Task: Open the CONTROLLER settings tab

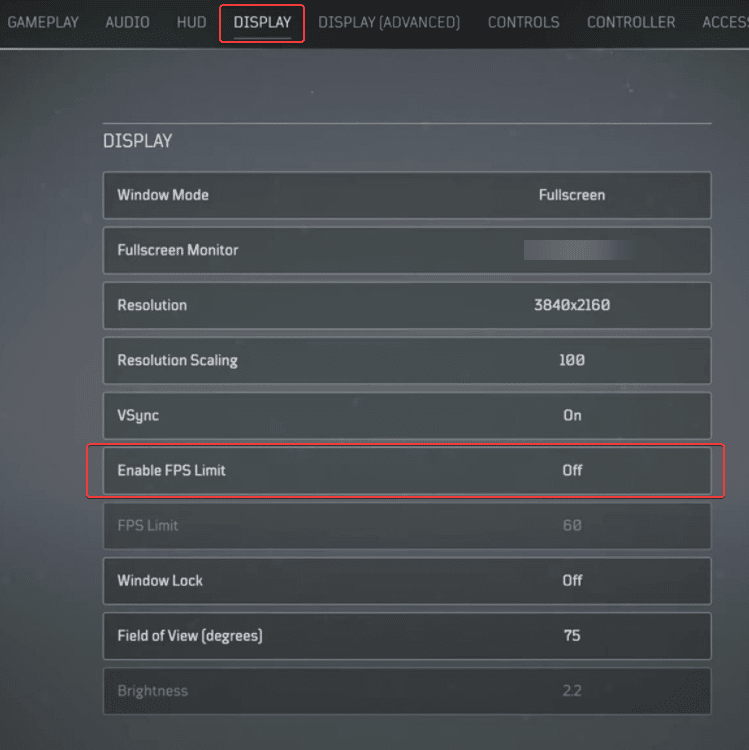Action: (631, 22)
